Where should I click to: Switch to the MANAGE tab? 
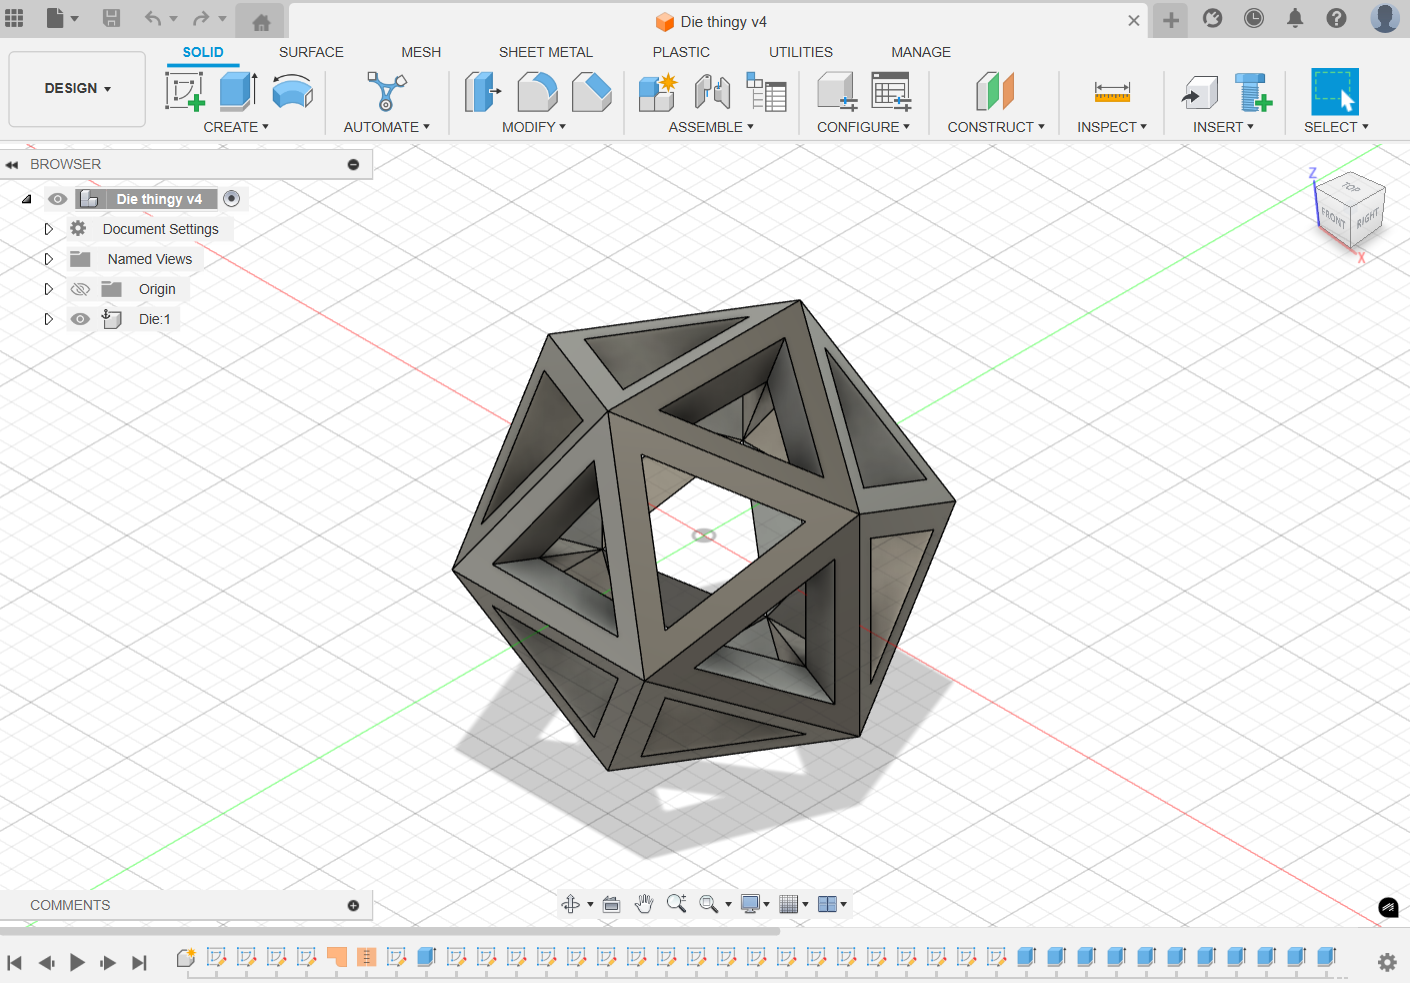[921, 52]
